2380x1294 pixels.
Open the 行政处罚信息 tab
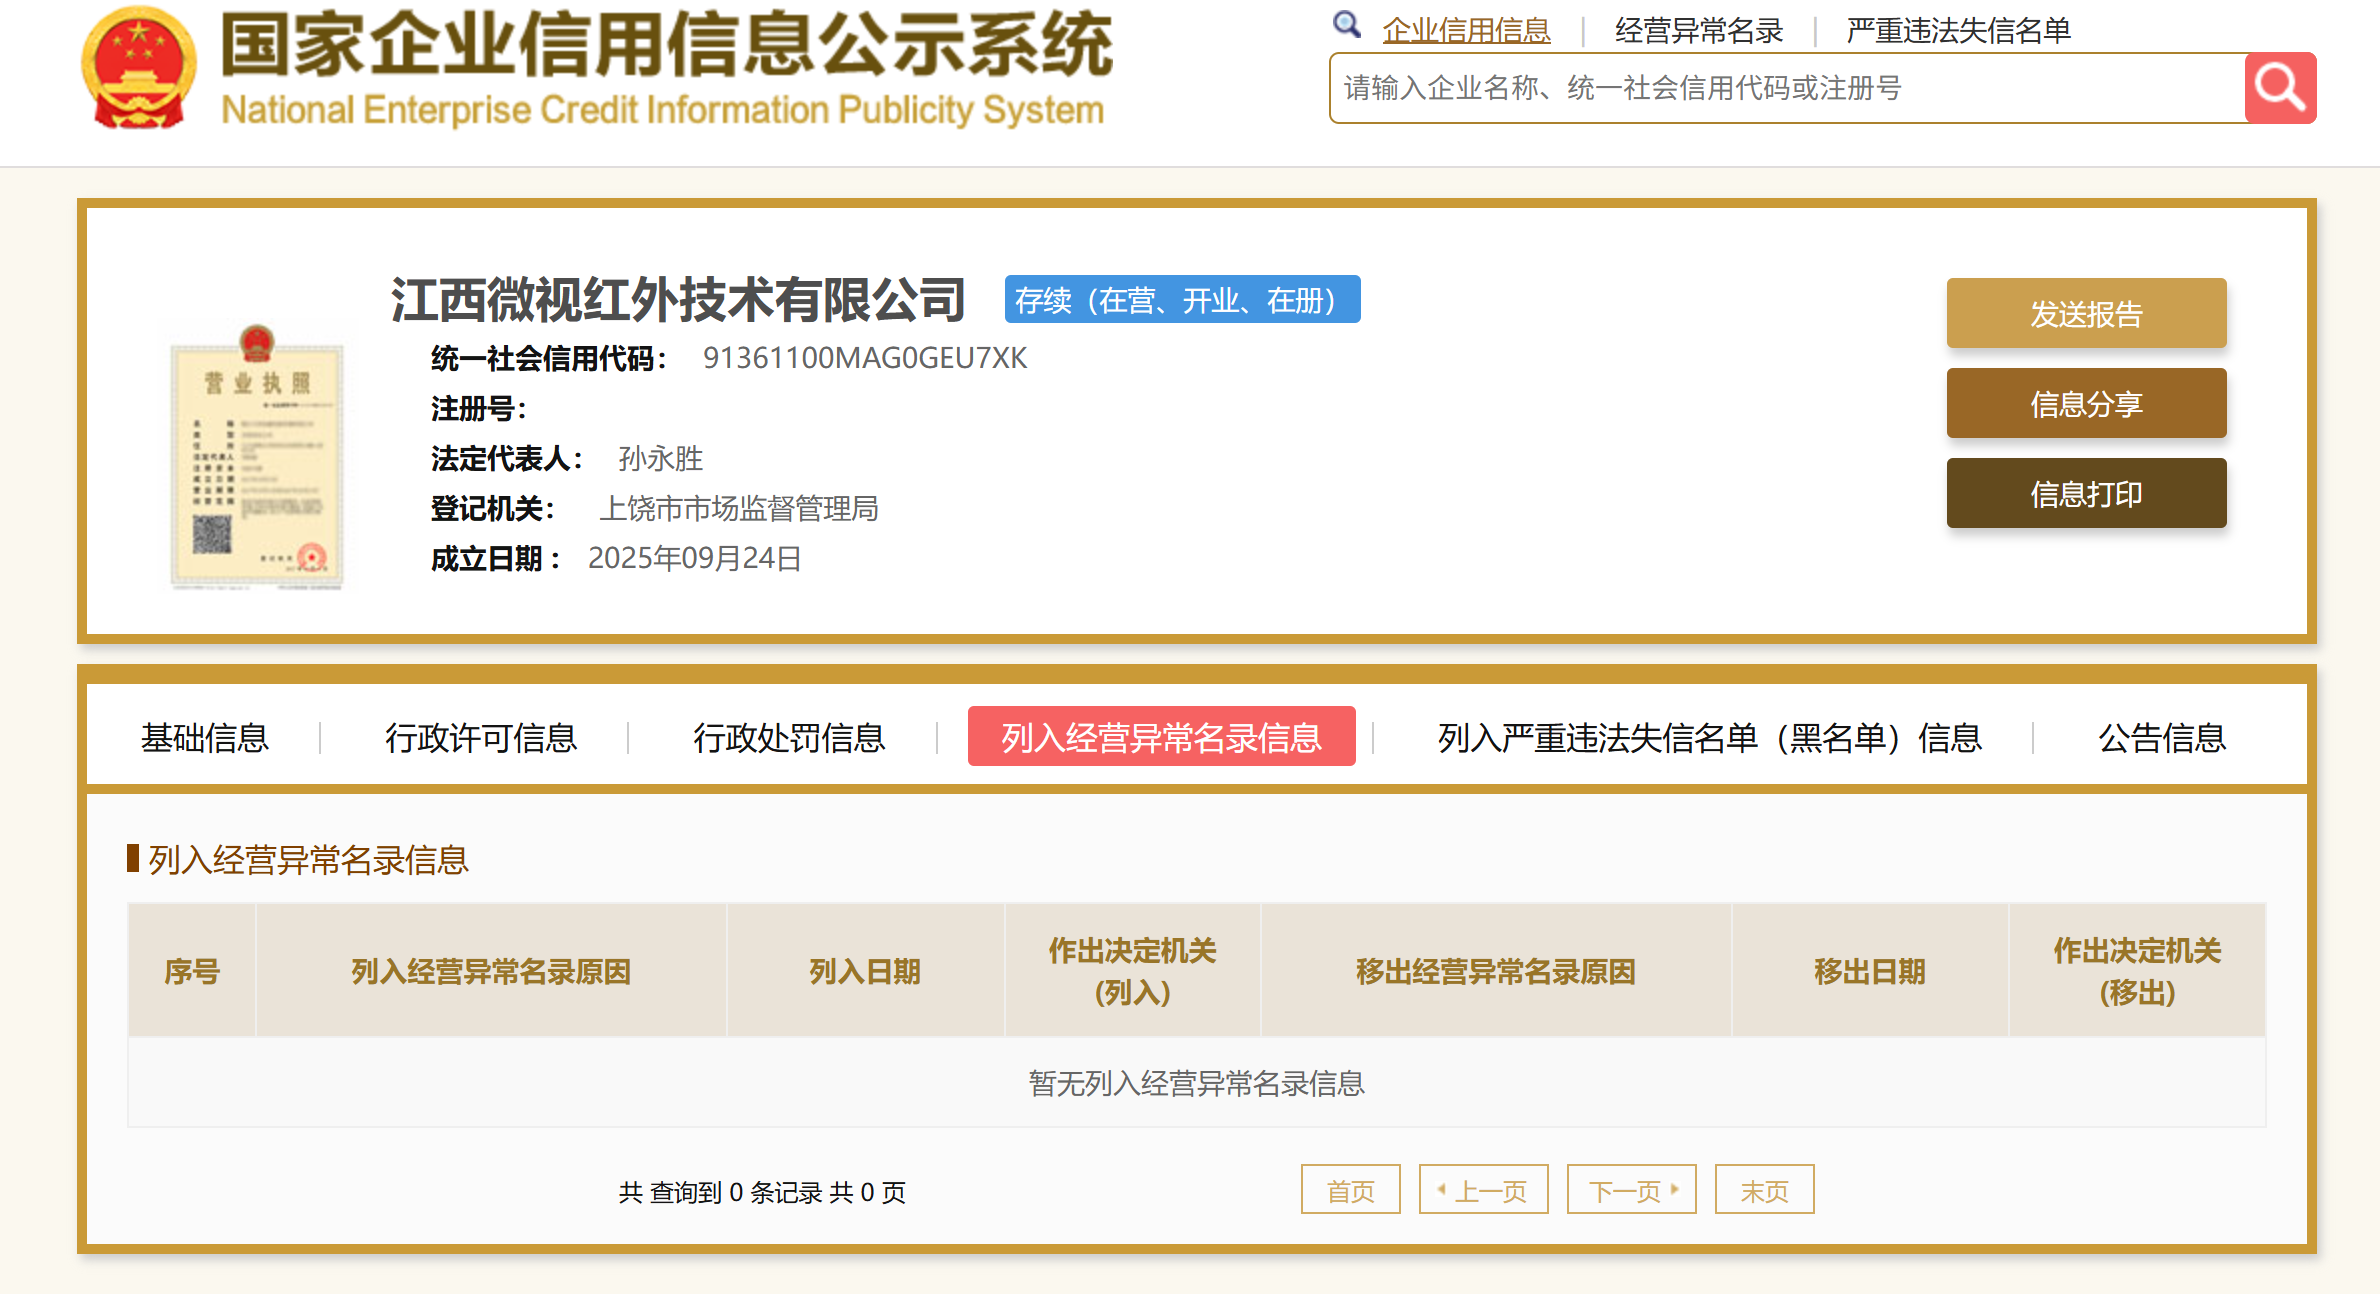(789, 738)
